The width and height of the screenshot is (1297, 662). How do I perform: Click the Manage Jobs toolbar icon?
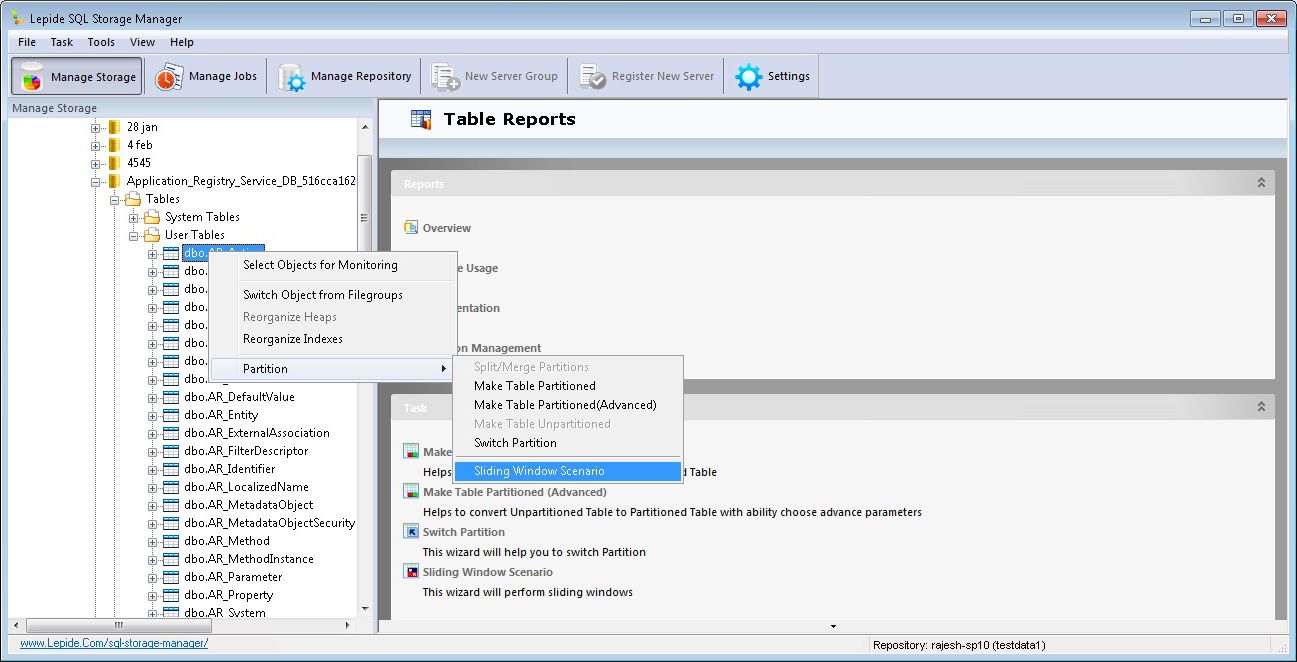click(x=169, y=75)
